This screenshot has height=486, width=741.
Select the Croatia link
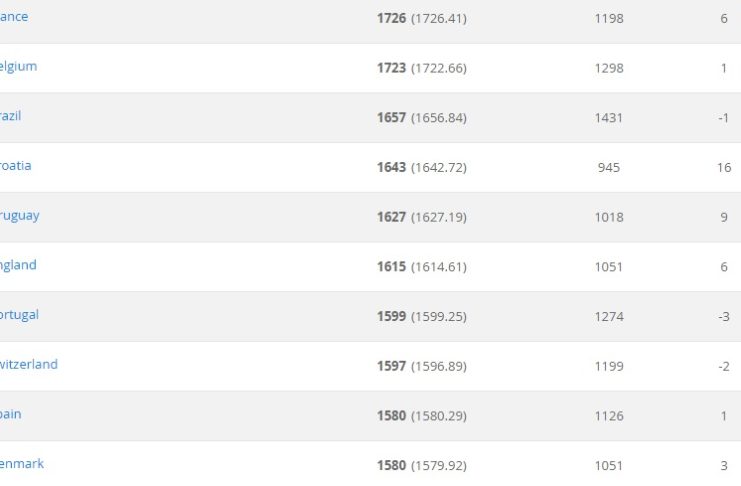15,165
